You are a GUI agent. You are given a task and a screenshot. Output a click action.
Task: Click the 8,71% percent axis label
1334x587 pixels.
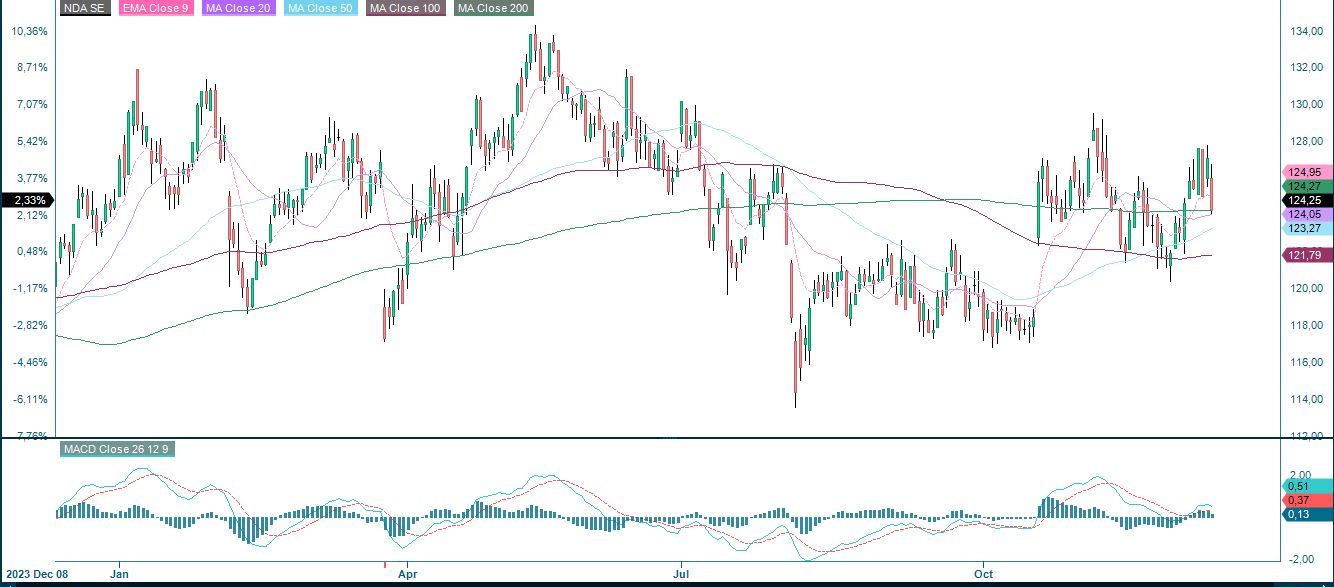pyautogui.click(x=31, y=67)
